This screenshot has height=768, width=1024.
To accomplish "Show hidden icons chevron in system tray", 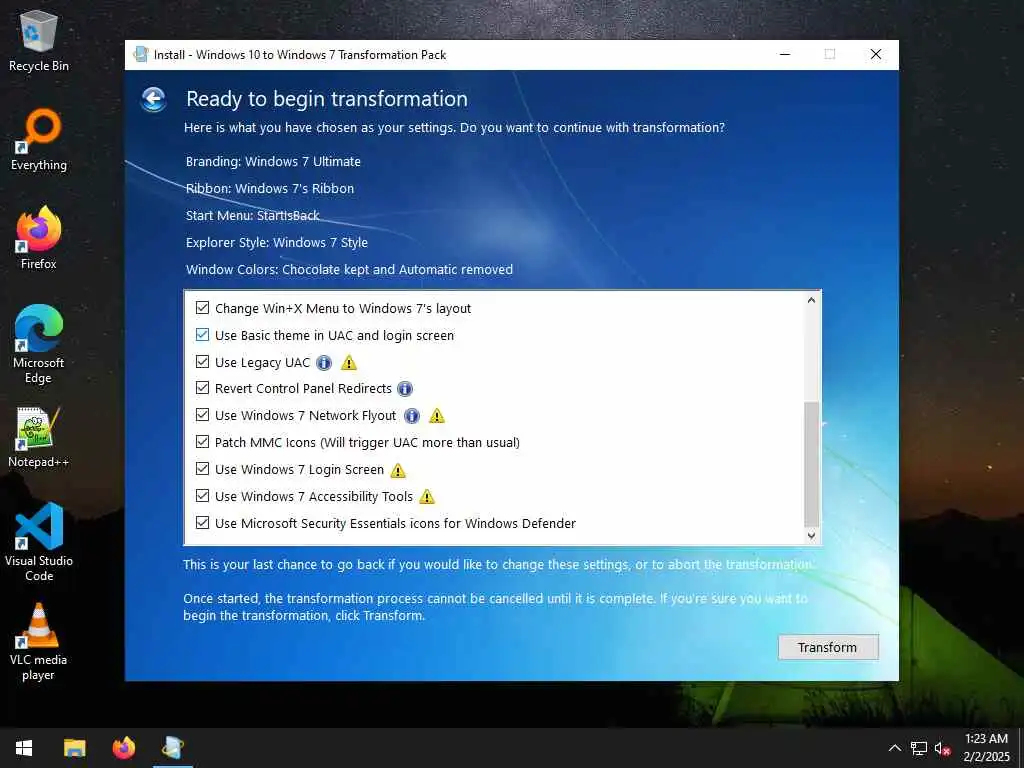I will [x=895, y=748].
